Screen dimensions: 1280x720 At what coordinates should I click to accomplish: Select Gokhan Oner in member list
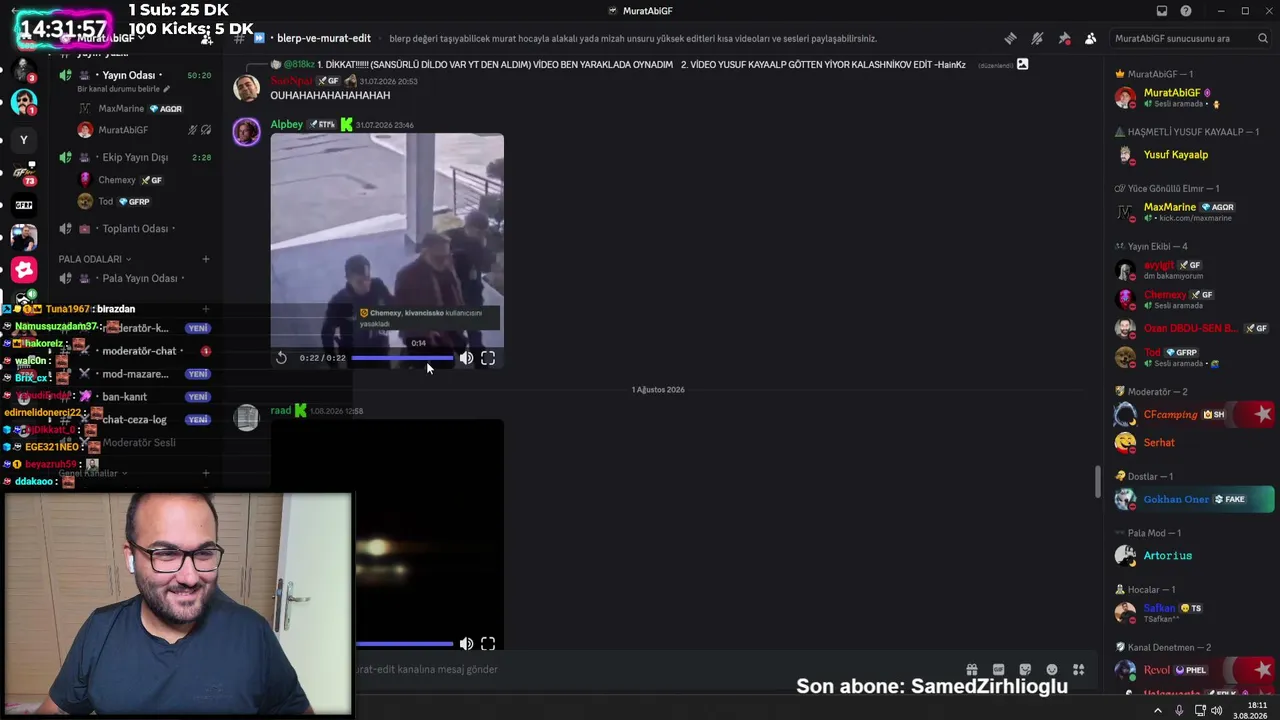1194,499
